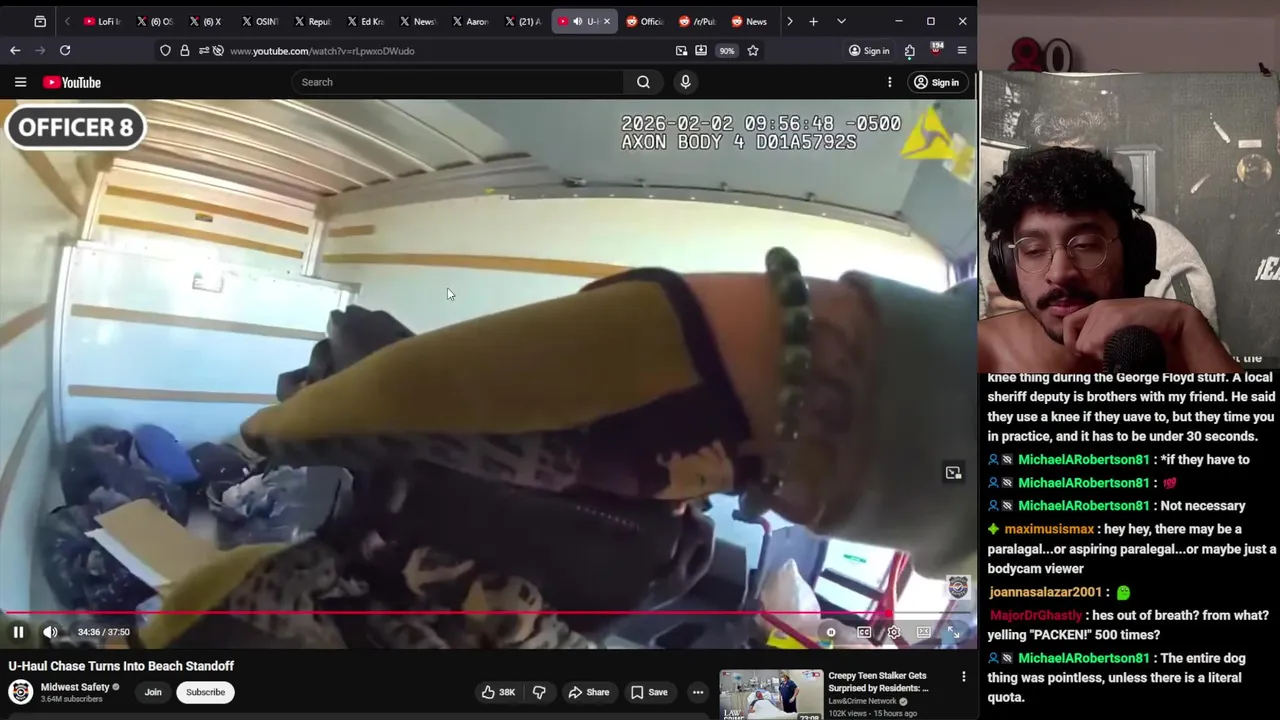
Task: Go to YouTube home via logo
Action: coord(72,82)
